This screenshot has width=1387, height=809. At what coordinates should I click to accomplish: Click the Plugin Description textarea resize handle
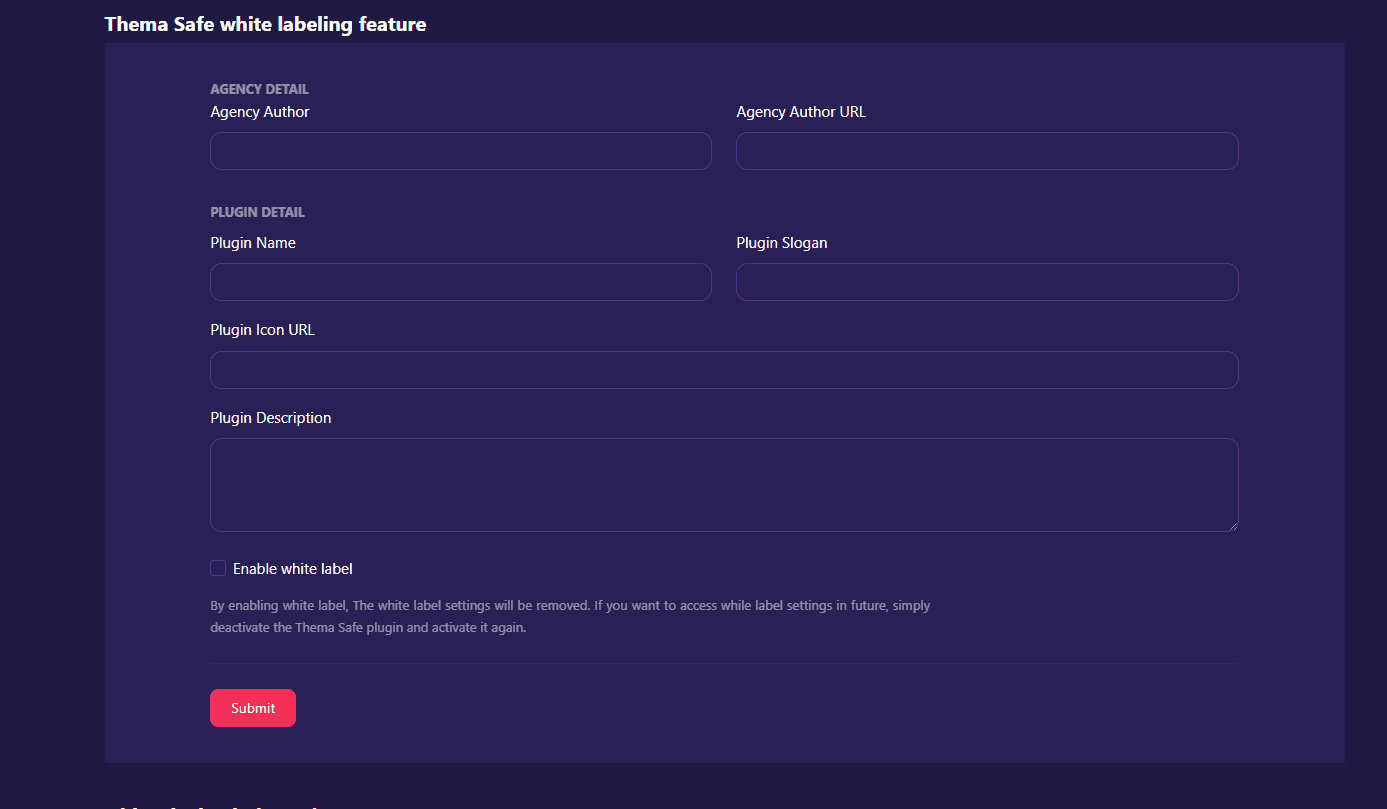1233,526
